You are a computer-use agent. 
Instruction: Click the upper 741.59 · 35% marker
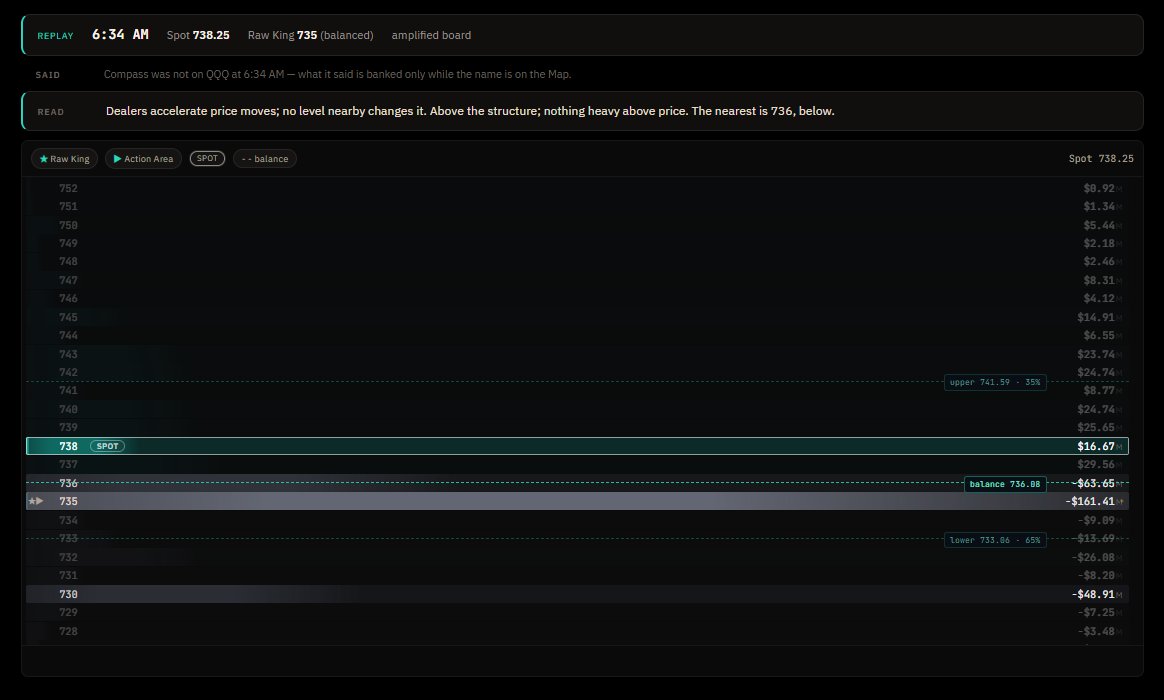(995, 382)
